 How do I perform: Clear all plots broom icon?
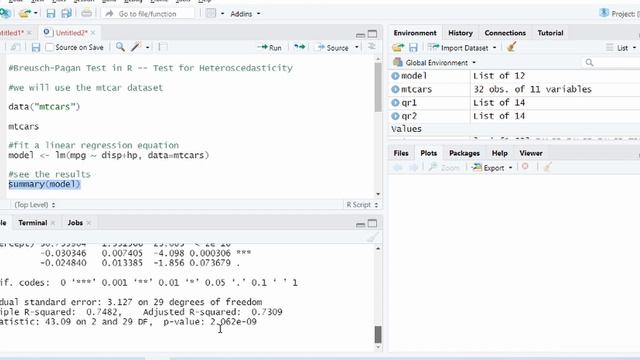(547, 167)
